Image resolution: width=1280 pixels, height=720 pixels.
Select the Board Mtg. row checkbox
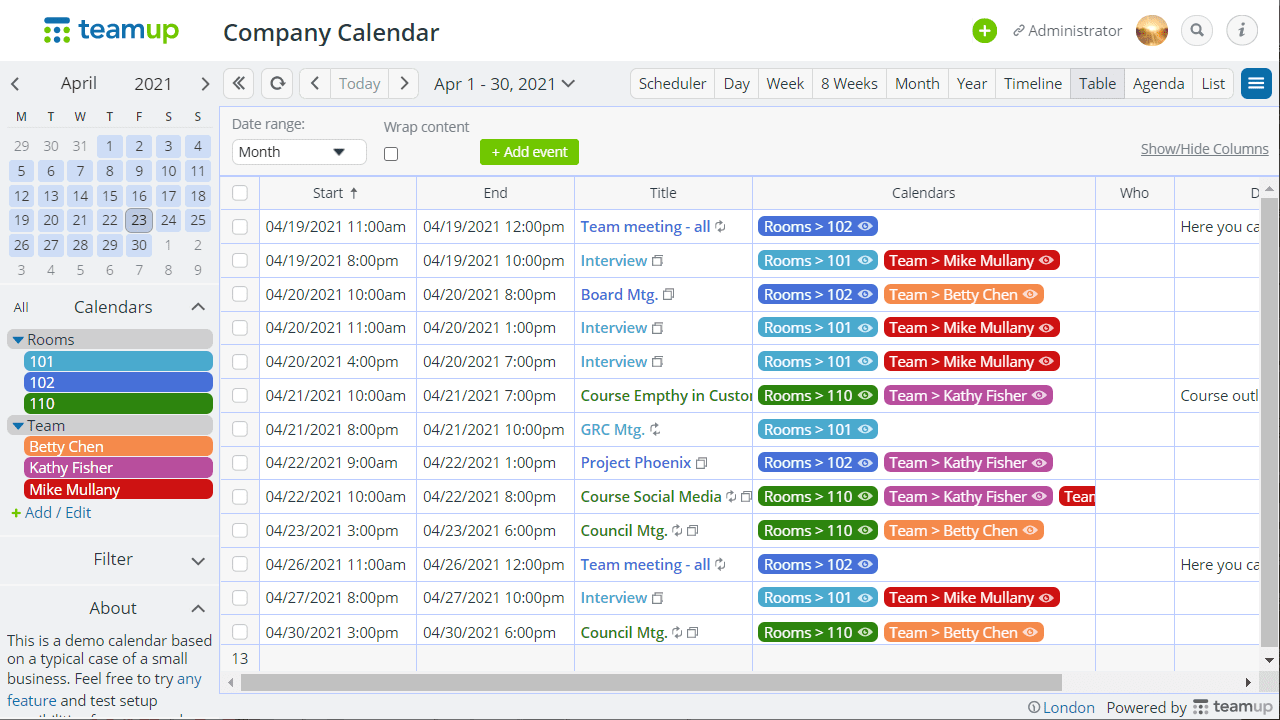coord(240,295)
